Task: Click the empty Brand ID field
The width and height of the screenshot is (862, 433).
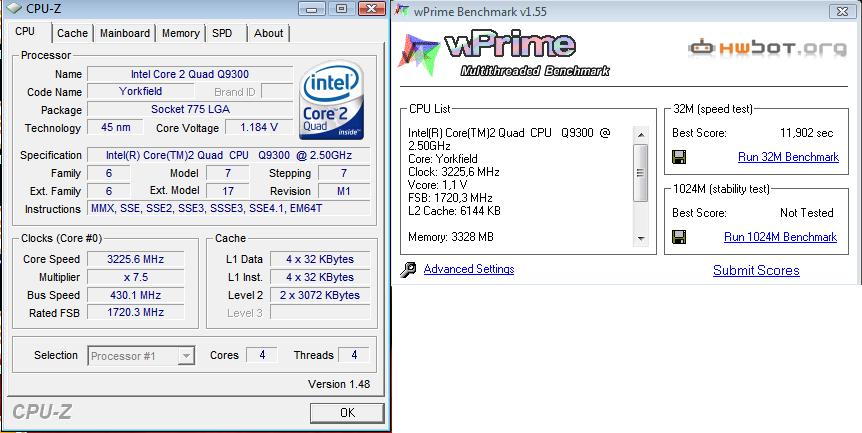Action: click(x=277, y=91)
